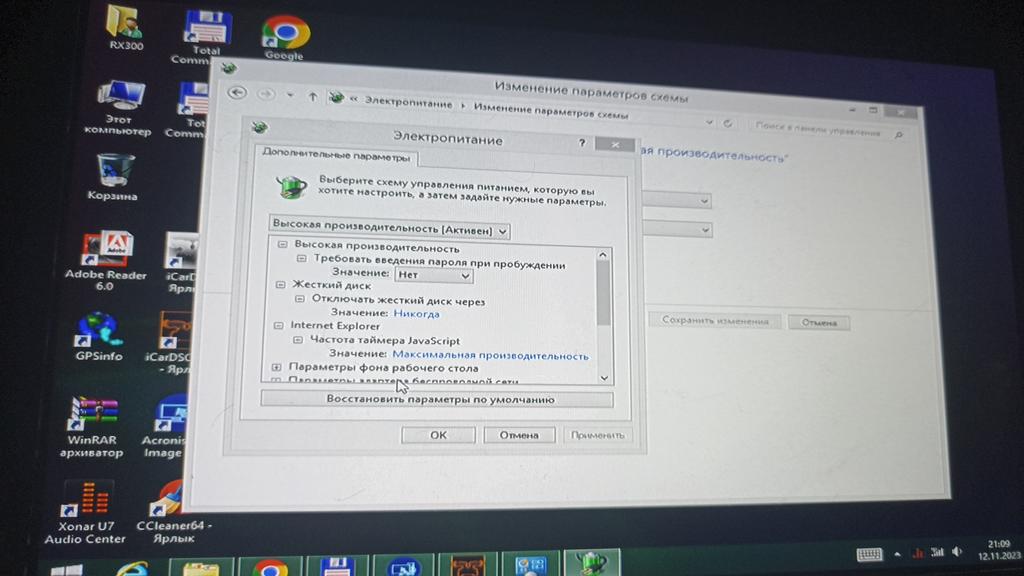Expand the address bar history dropdown
This screenshot has width=1024, height=576.
tap(709, 122)
